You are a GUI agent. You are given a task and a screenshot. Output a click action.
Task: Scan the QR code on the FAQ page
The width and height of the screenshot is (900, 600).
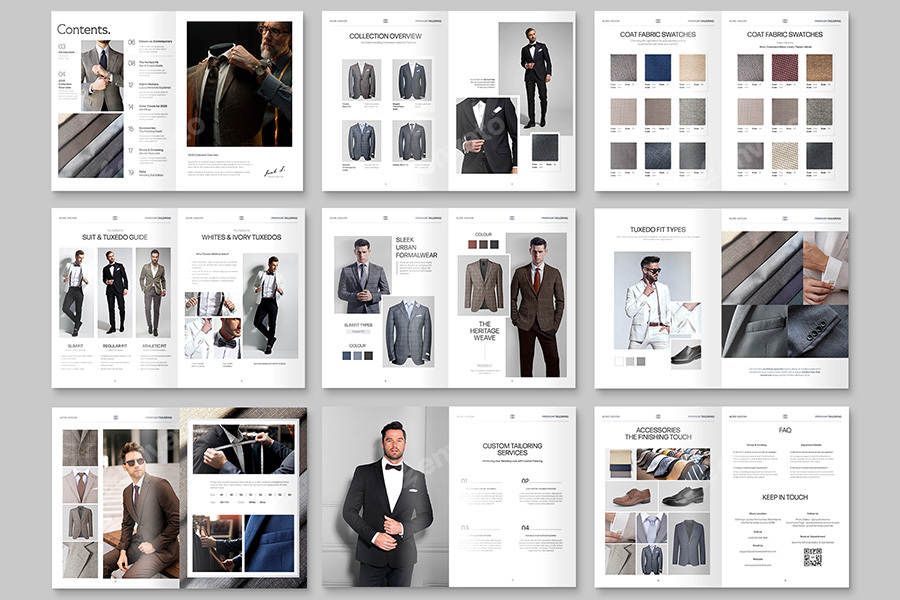point(812,558)
